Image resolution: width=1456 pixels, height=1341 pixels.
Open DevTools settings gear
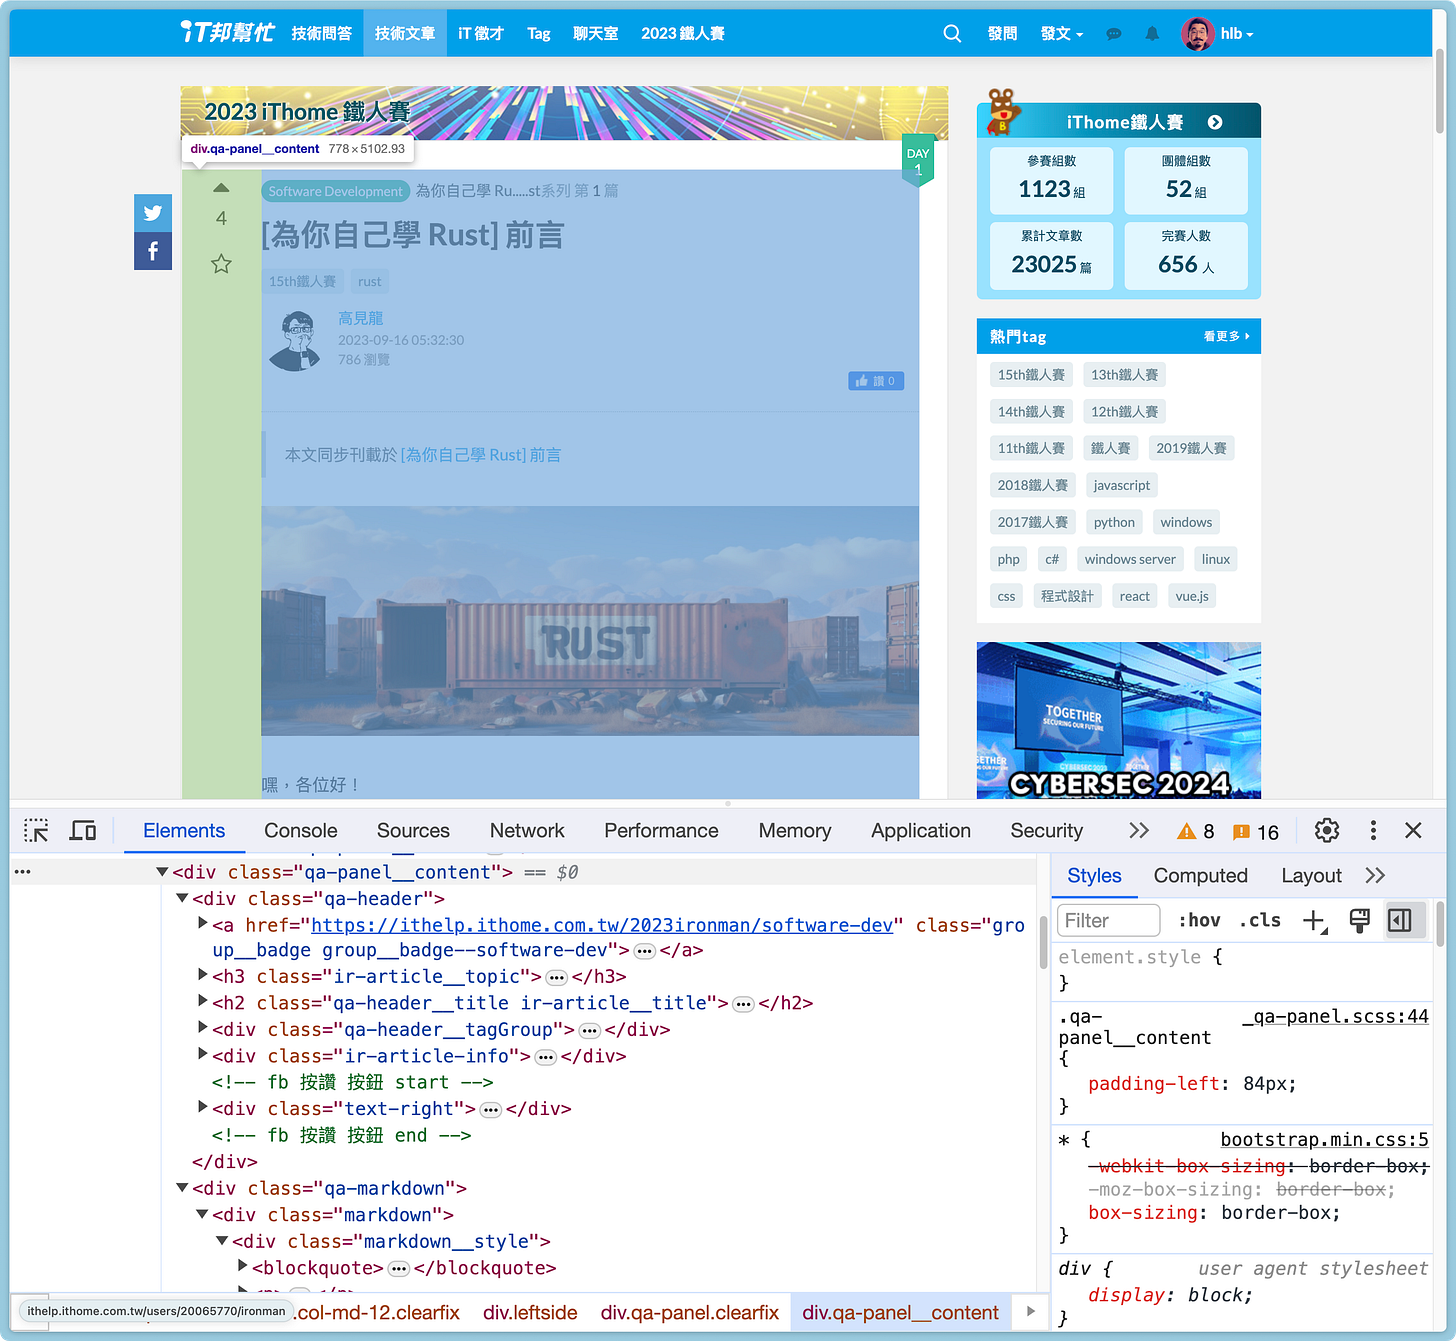pyautogui.click(x=1327, y=830)
